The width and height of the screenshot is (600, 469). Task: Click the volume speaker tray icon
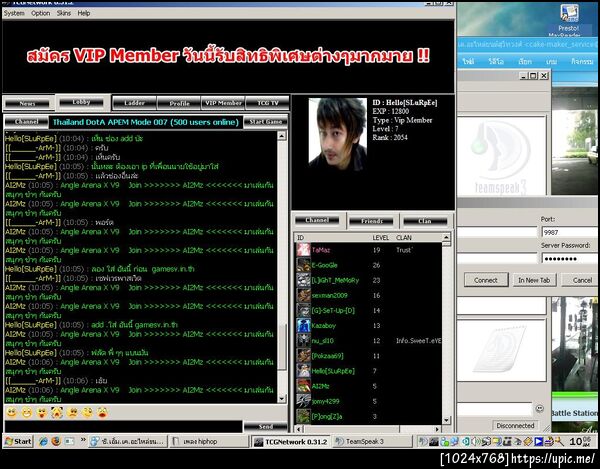tap(476, 441)
